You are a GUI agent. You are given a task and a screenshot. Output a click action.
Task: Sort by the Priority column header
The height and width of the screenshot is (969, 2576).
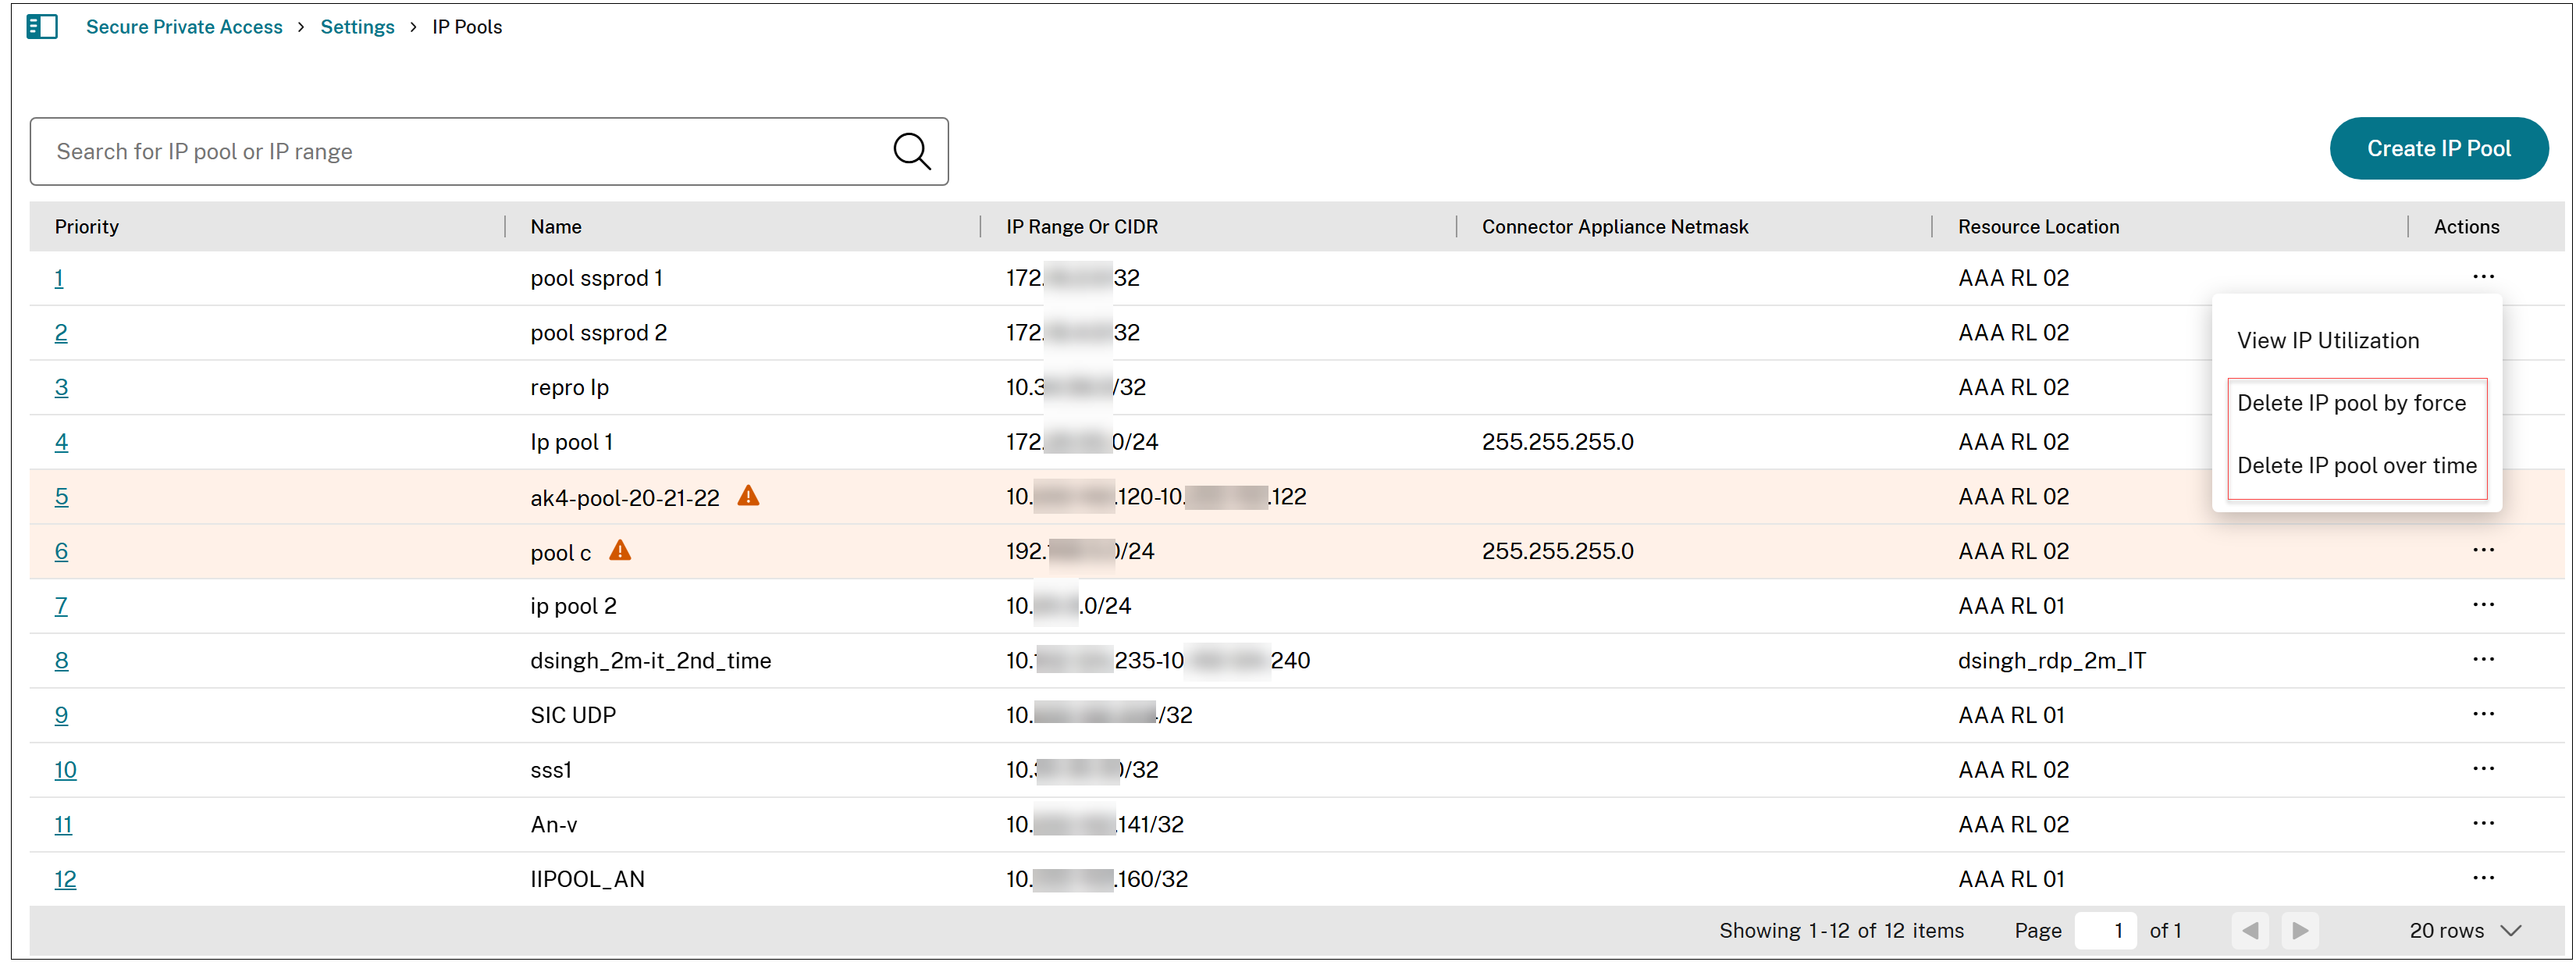[87, 226]
